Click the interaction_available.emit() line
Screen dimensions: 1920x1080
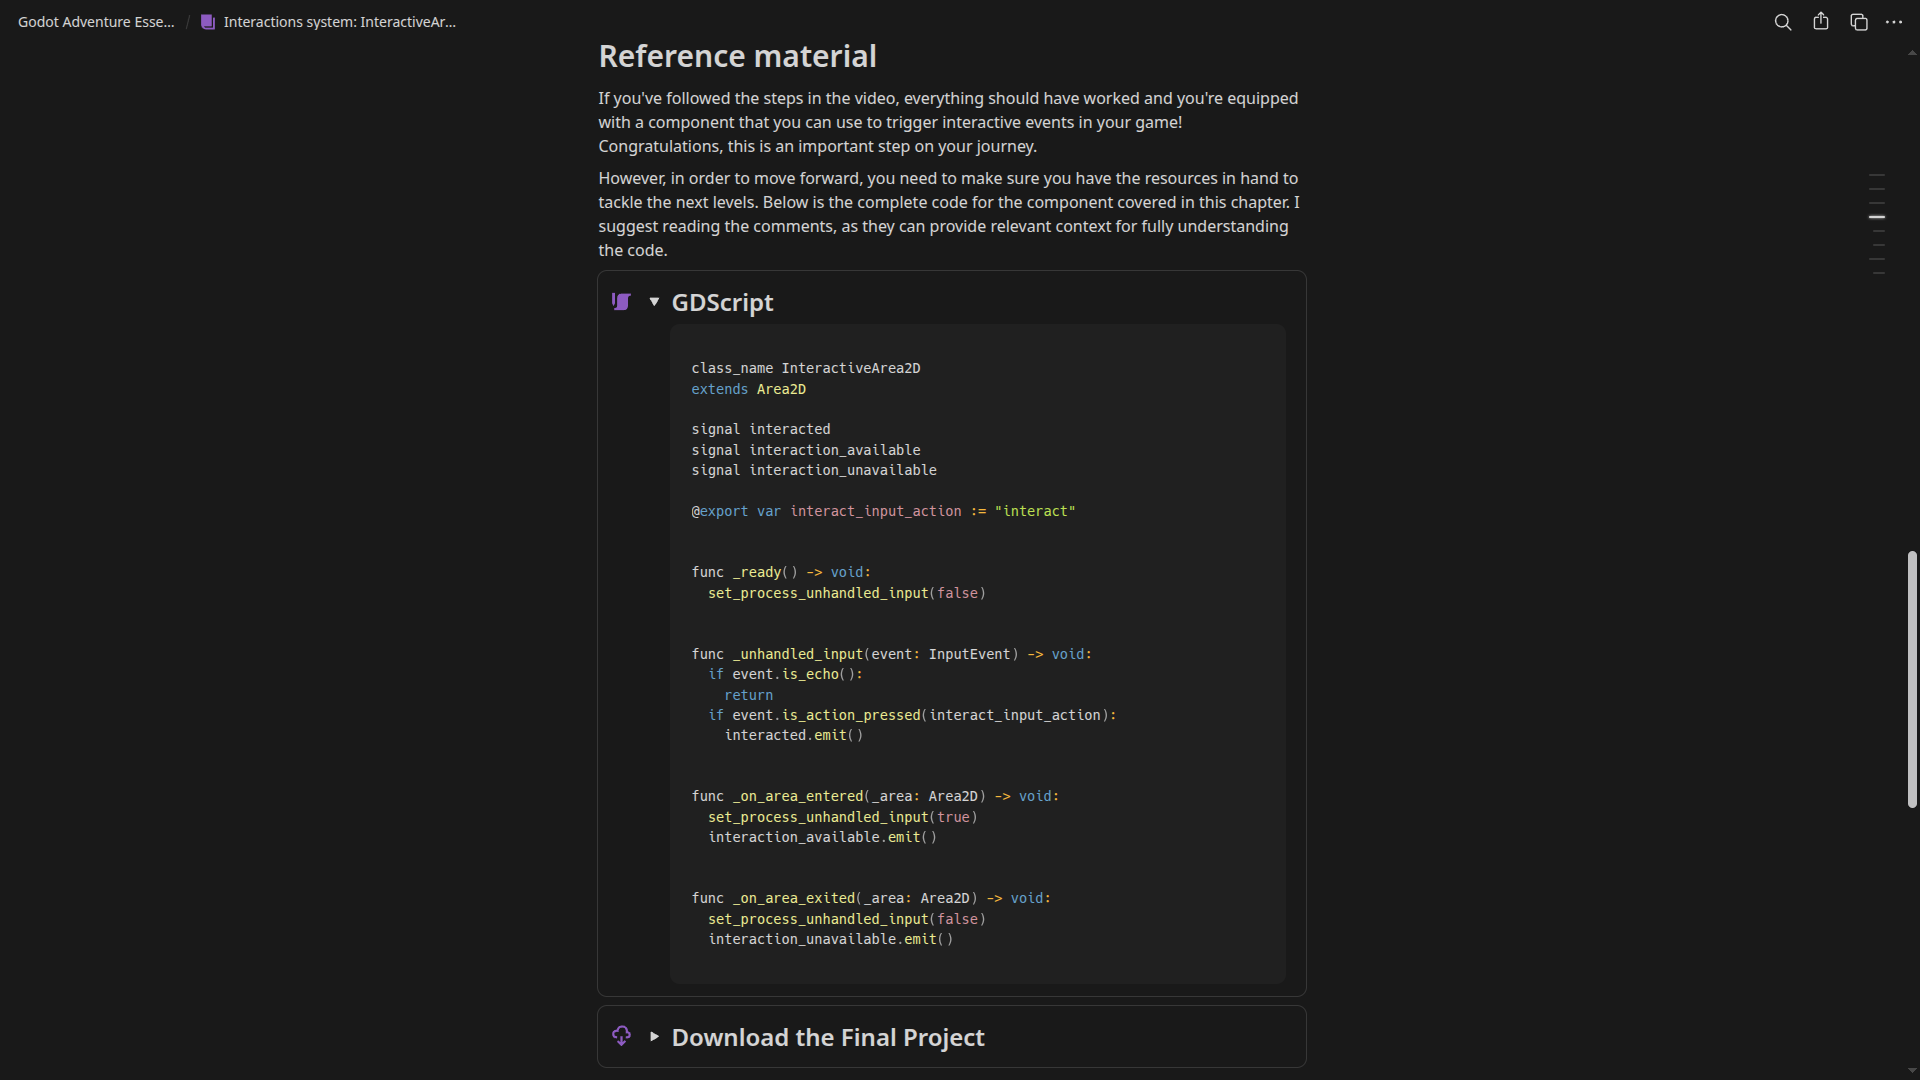click(x=822, y=837)
